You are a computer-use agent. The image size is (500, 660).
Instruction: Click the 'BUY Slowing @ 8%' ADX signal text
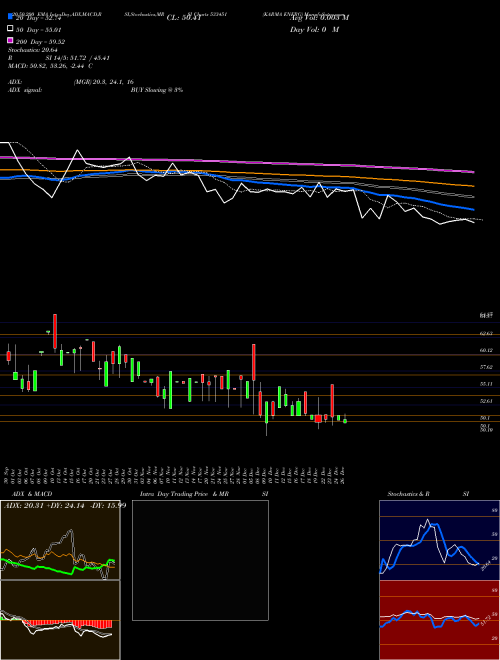pos(157,90)
